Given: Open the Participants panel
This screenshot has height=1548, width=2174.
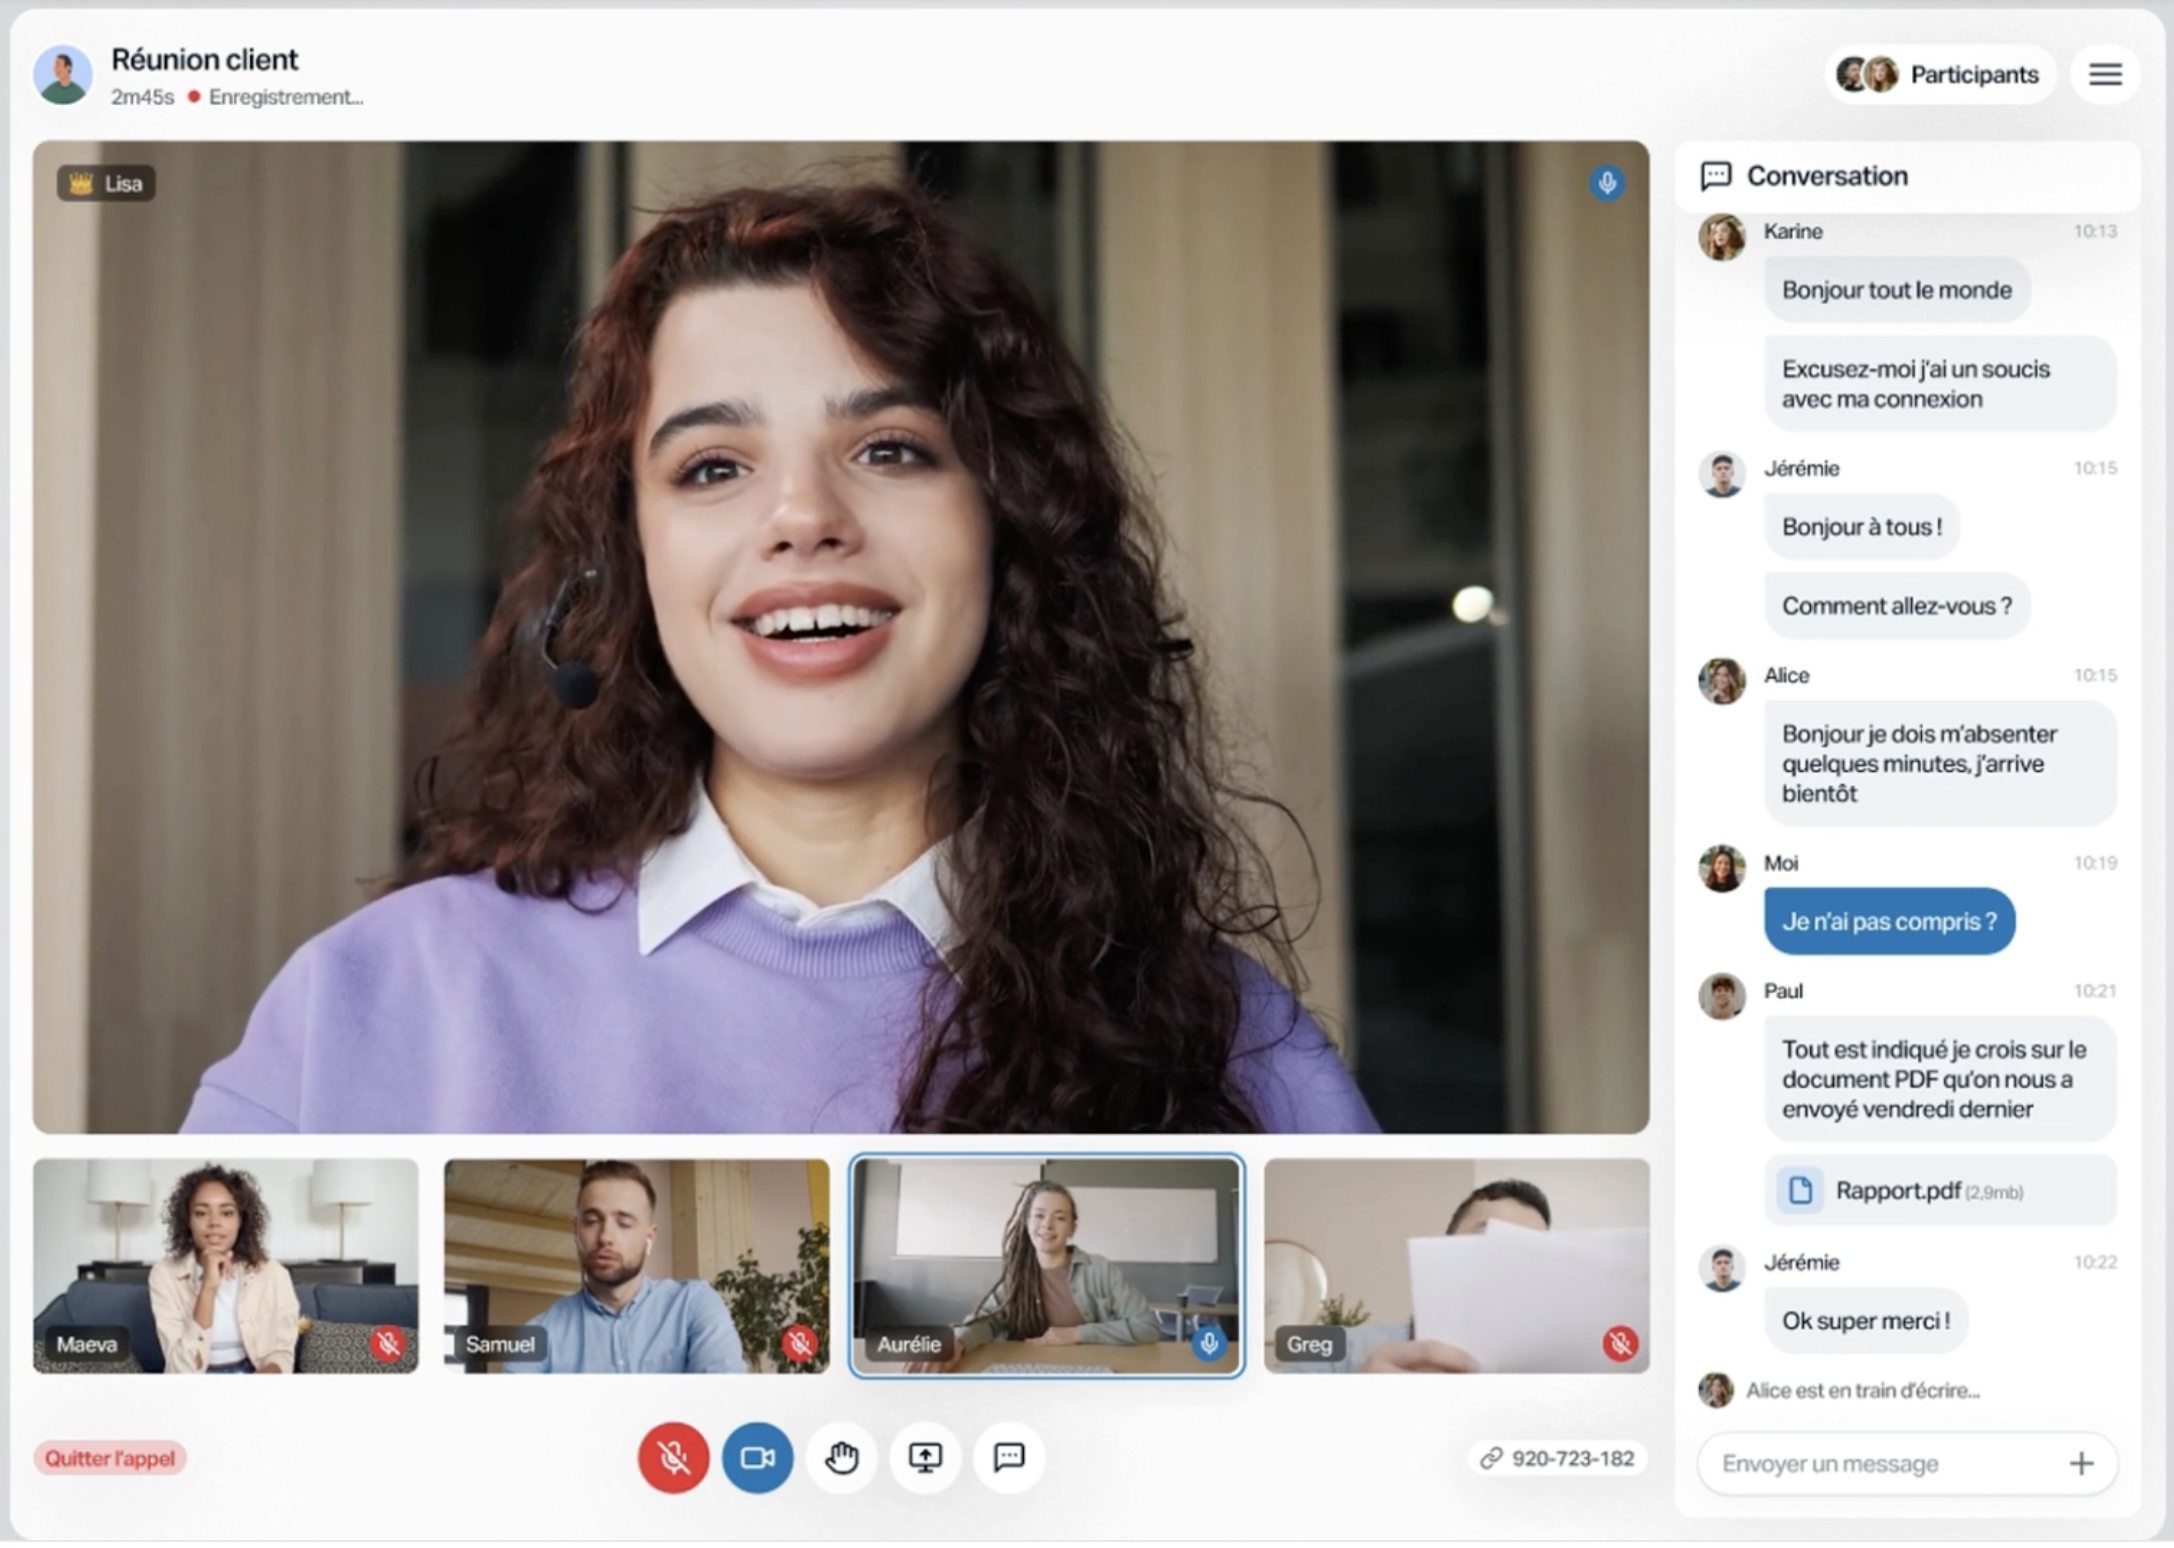Looking at the screenshot, I should 1939,74.
